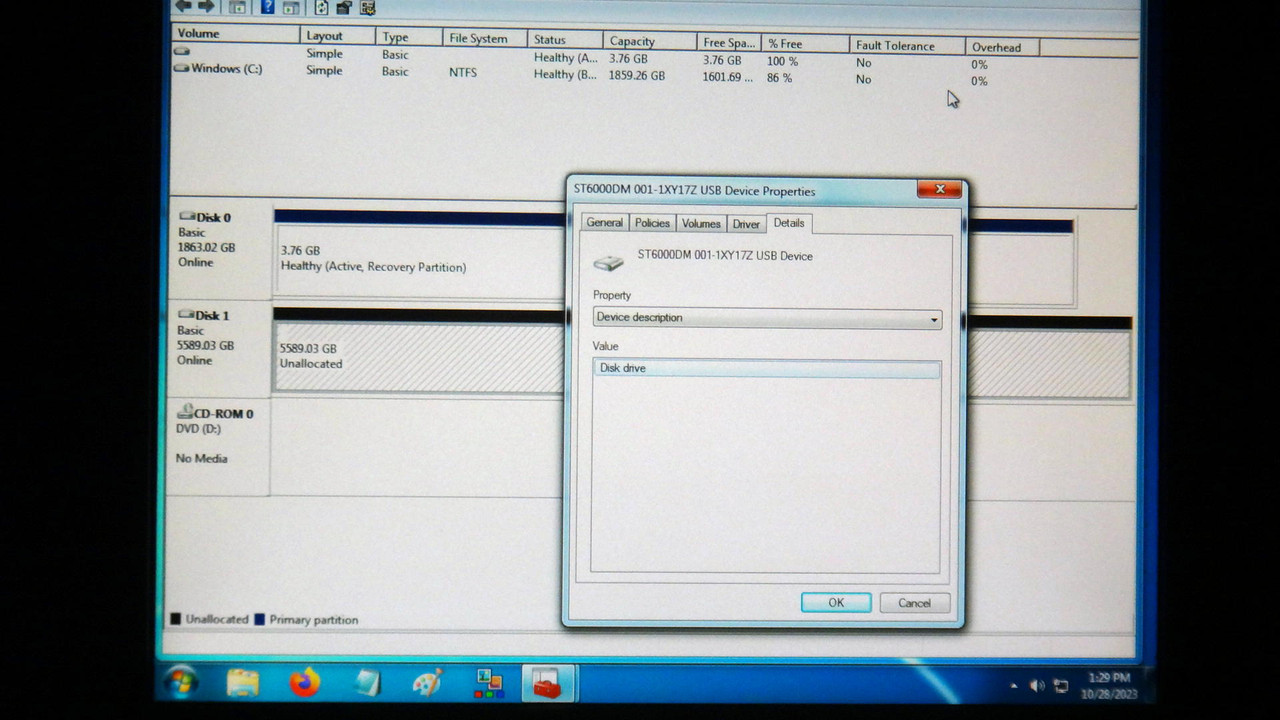The height and width of the screenshot is (720, 1280).
Task: Click the network tray icon
Action: pyautogui.click(x=1061, y=687)
